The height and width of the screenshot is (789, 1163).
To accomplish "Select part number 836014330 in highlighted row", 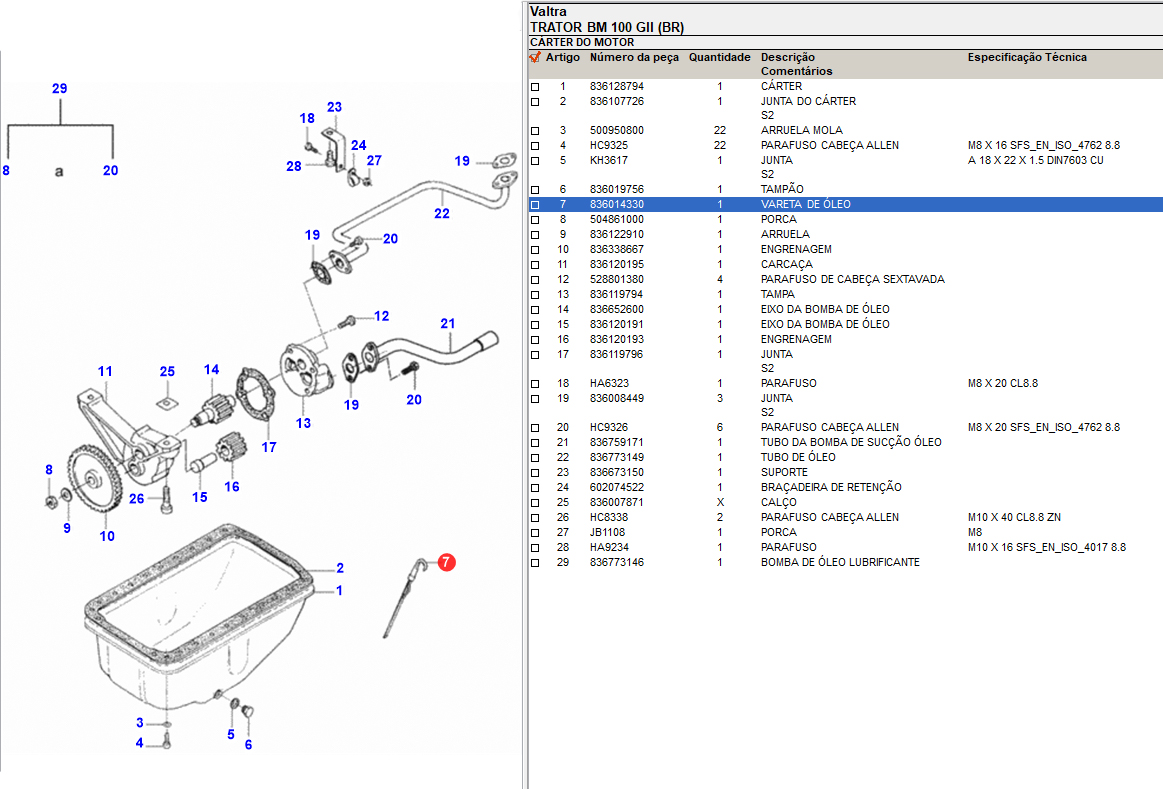I will pos(617,205).
